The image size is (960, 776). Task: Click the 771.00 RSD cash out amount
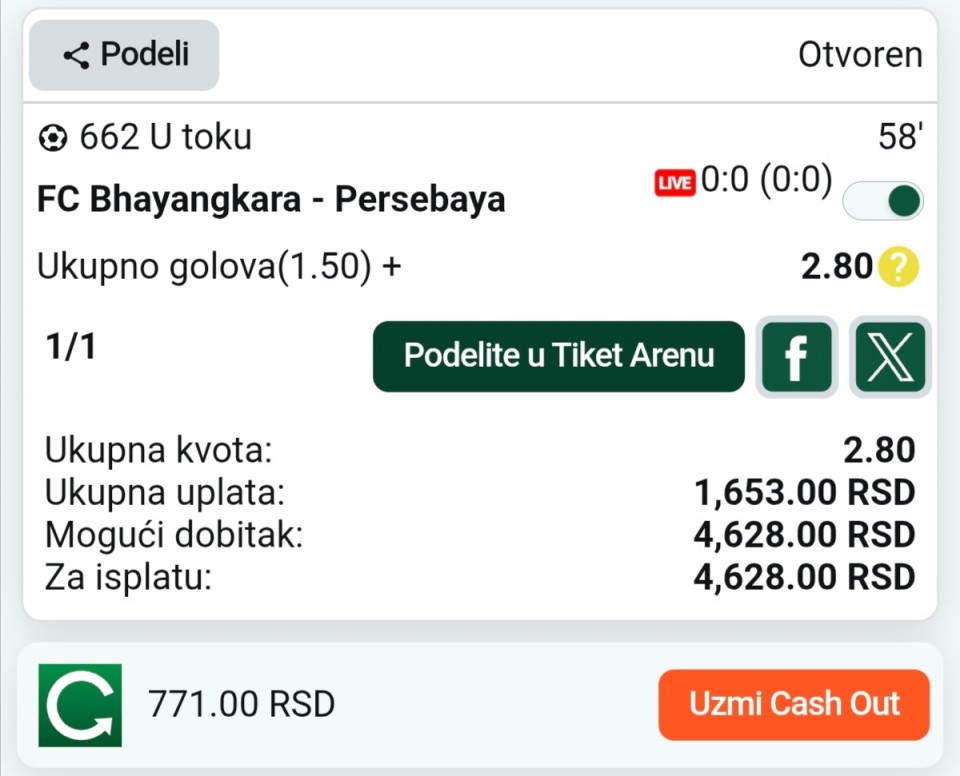pyautogui.click(x=241, y=704)
